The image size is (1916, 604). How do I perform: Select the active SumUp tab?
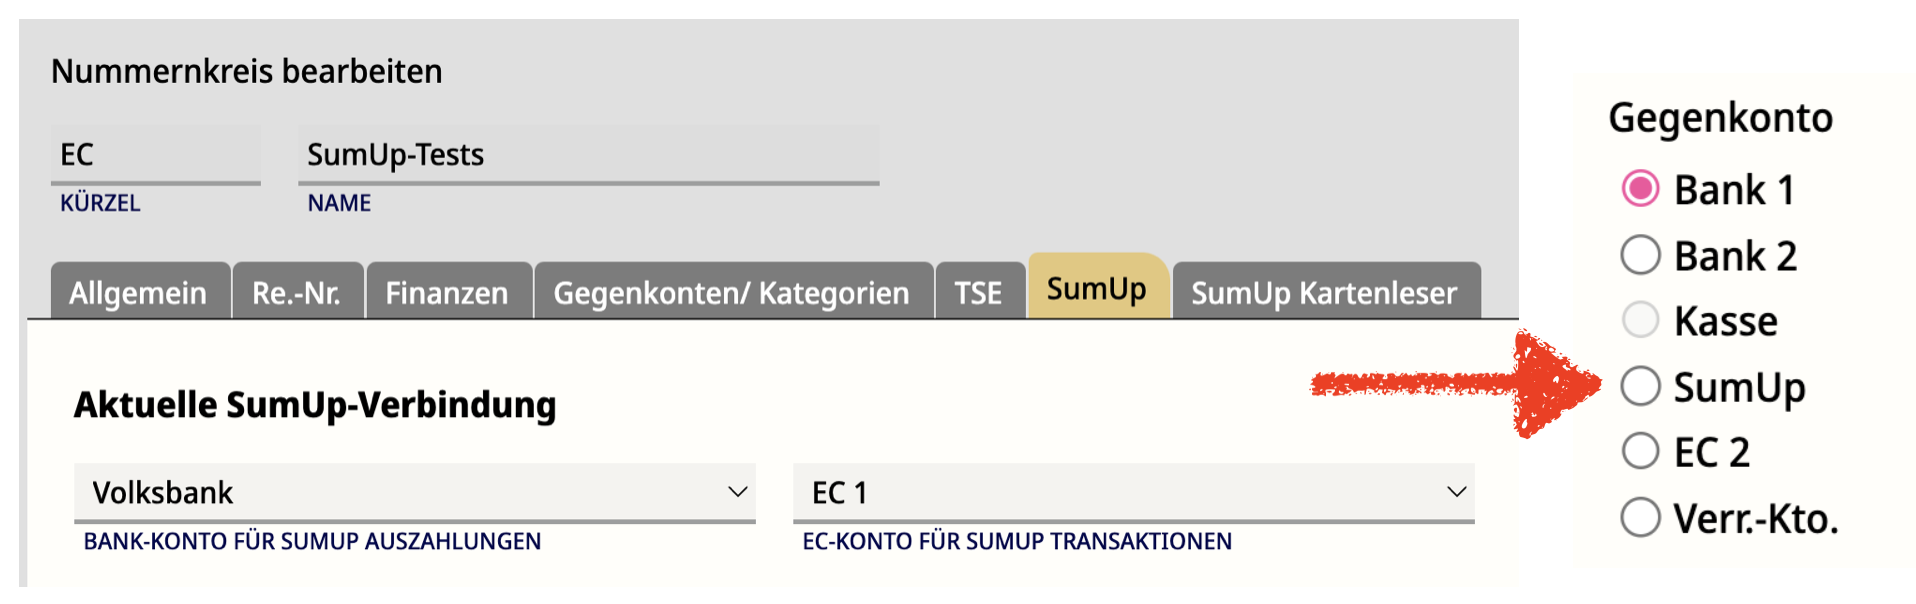[x=1096, y=289]
